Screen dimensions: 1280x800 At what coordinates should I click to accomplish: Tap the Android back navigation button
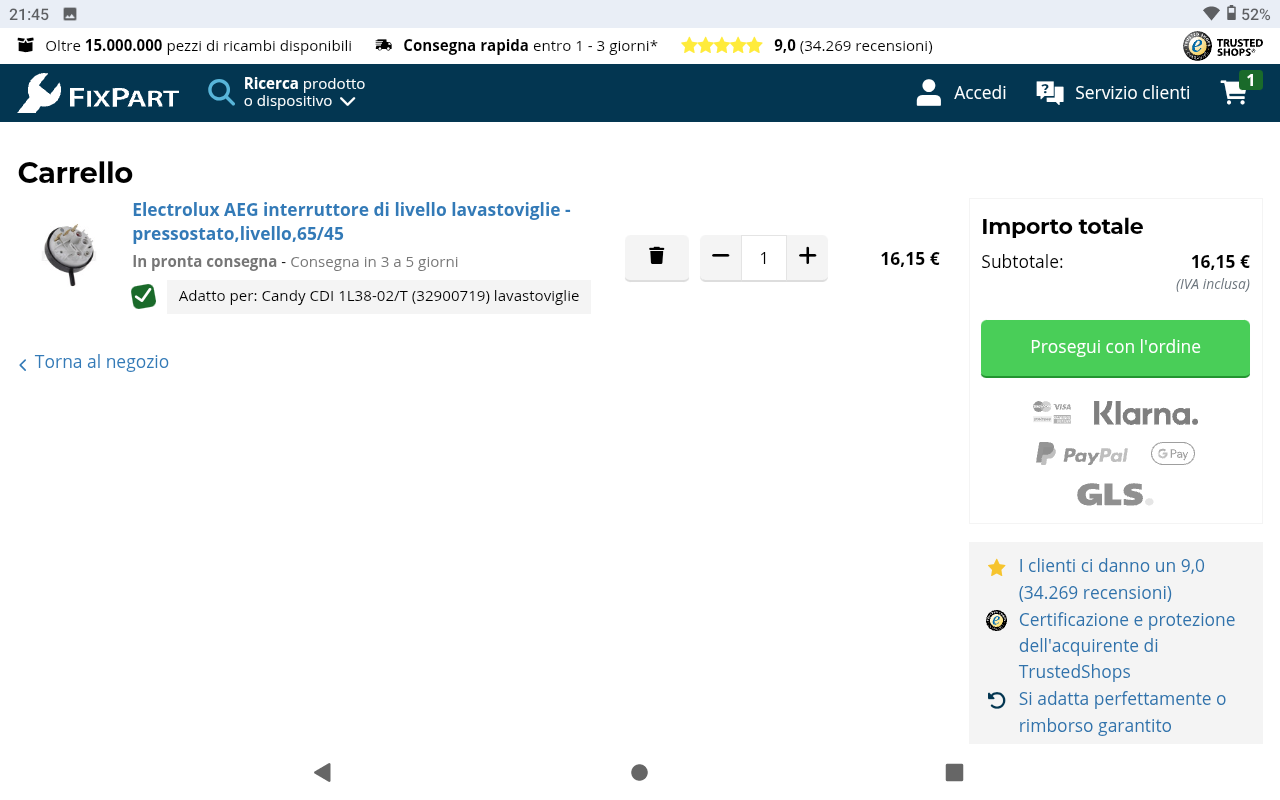coord(322,772)
